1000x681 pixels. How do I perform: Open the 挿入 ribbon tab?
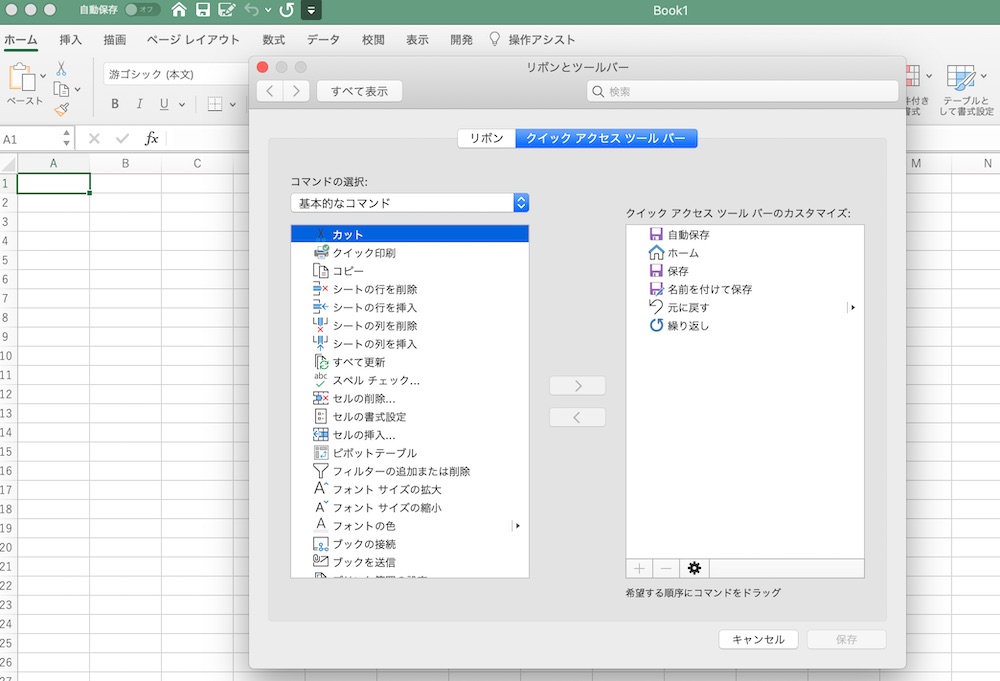[x=70, y=40]
